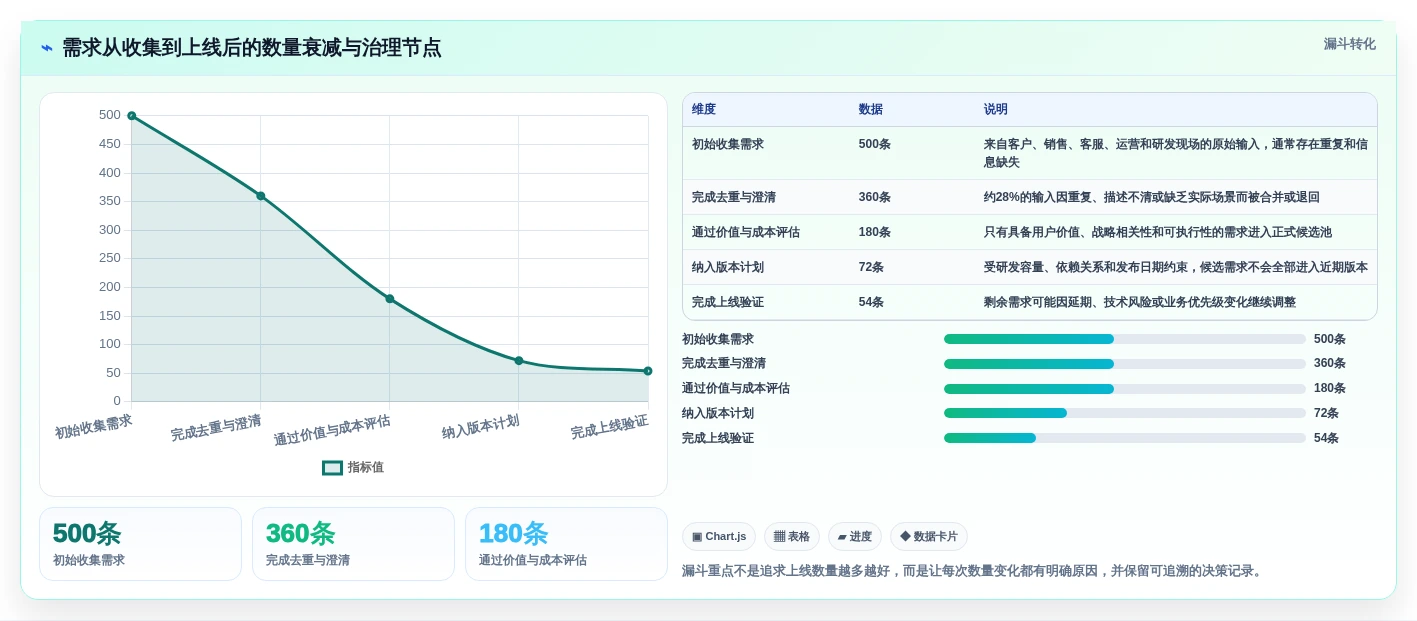Click the 指标值 legend label
1417x621 pixels.
pos(366,467)
